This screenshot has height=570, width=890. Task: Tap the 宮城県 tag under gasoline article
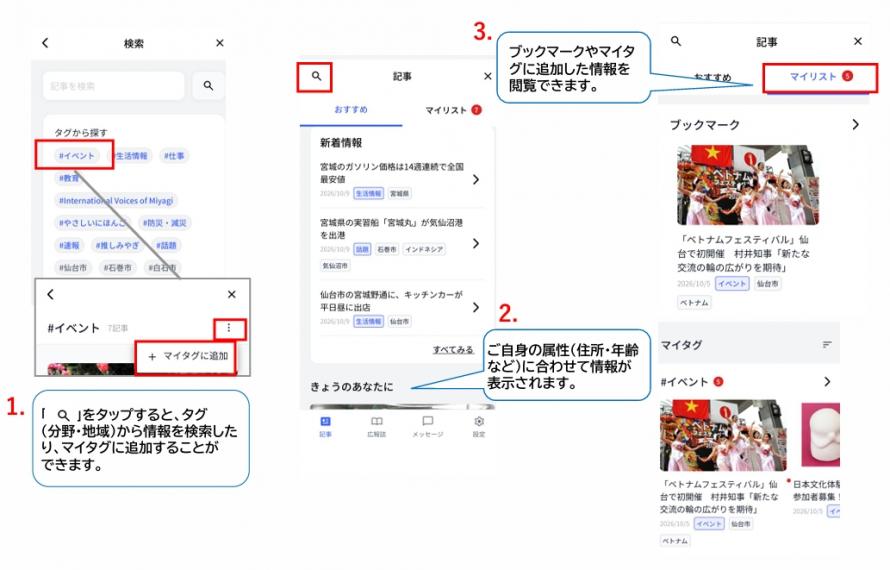click(400, 194)
